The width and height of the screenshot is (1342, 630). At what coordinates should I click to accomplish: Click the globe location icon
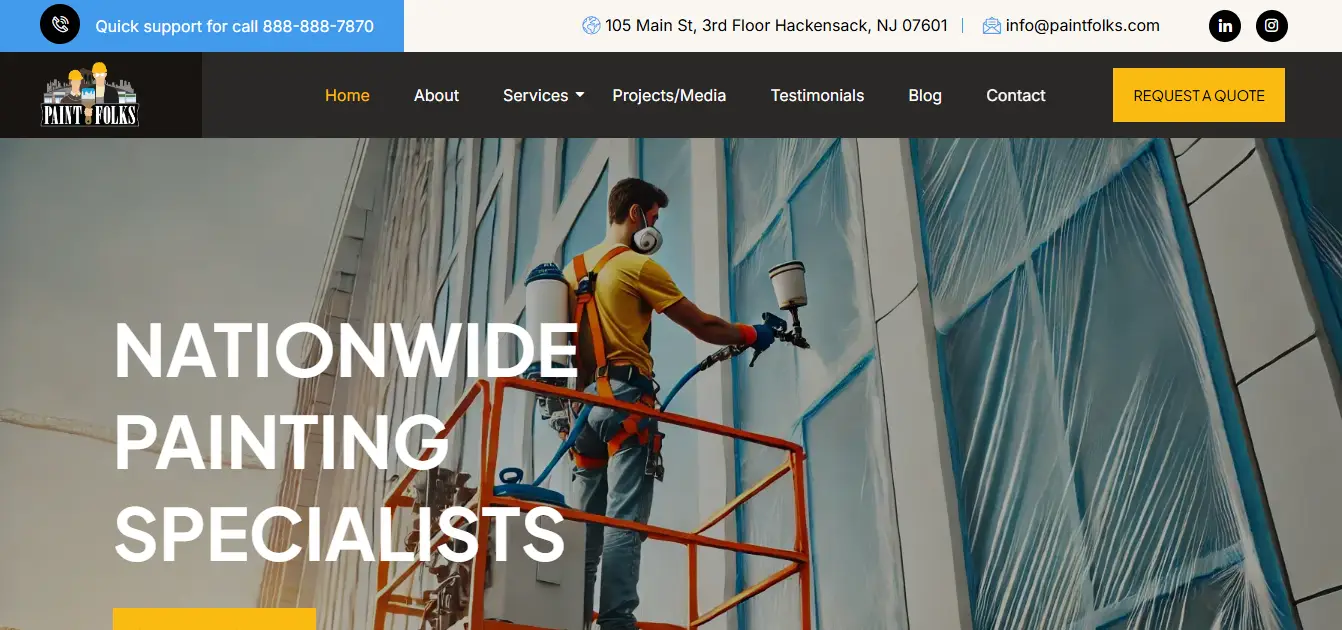click(591, 26)
